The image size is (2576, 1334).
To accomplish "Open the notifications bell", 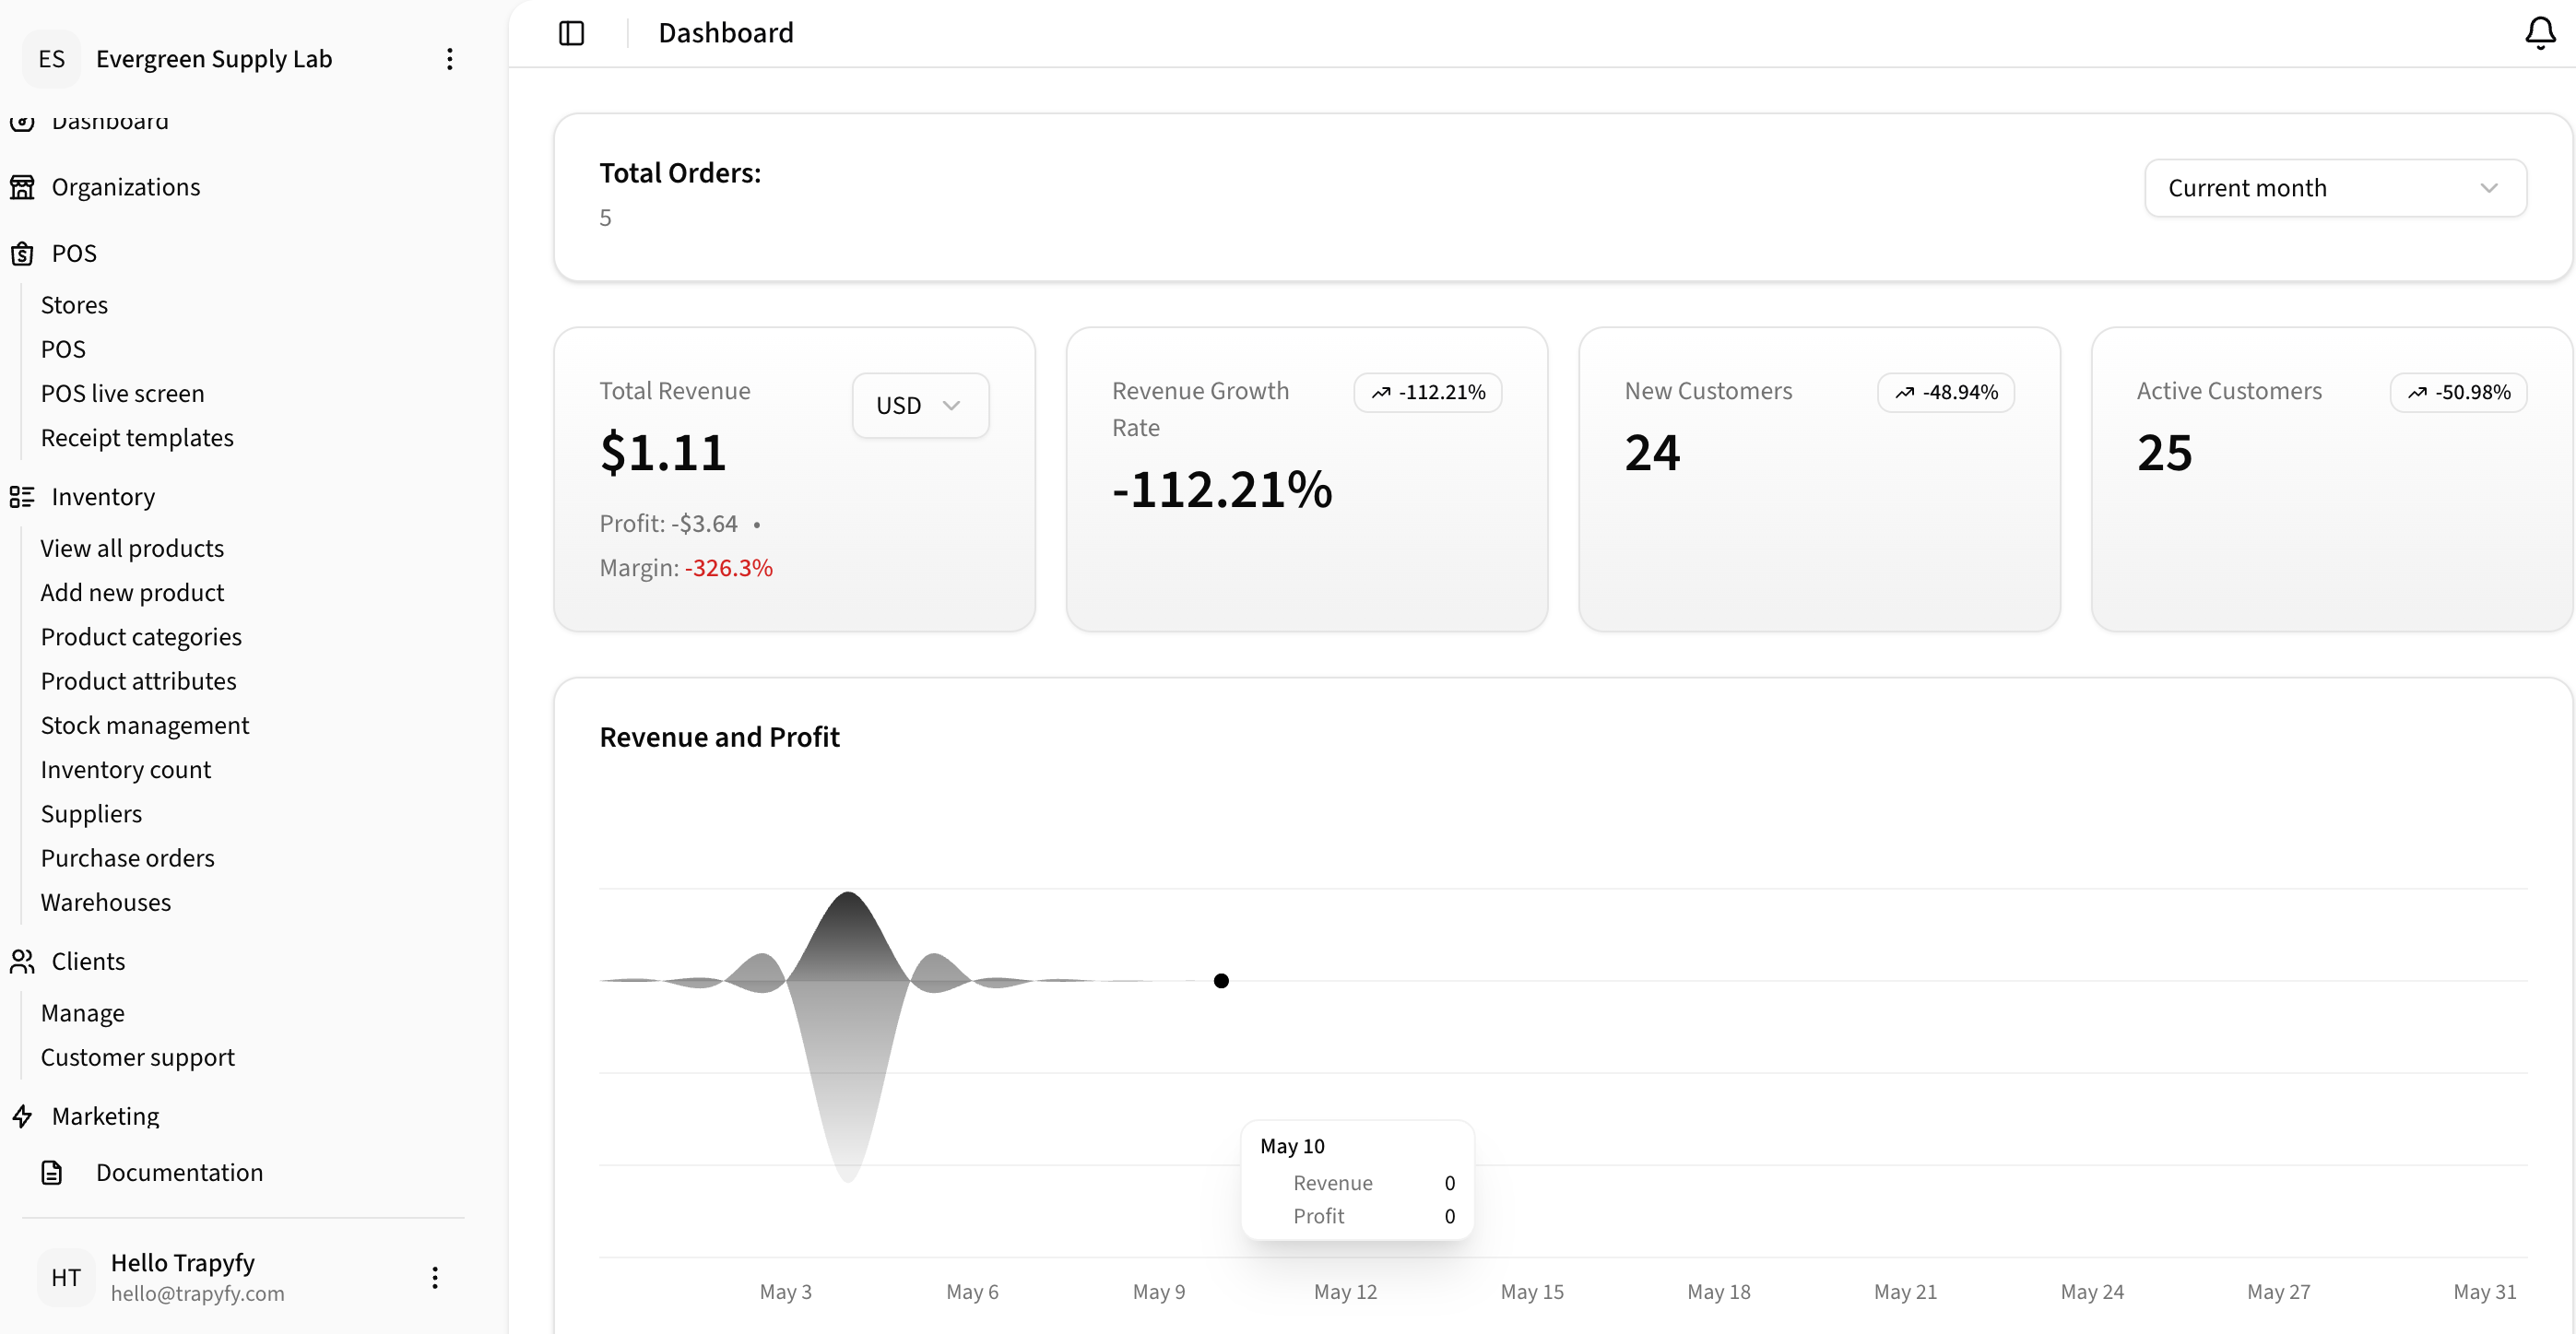I will (x=2539, y=33).
